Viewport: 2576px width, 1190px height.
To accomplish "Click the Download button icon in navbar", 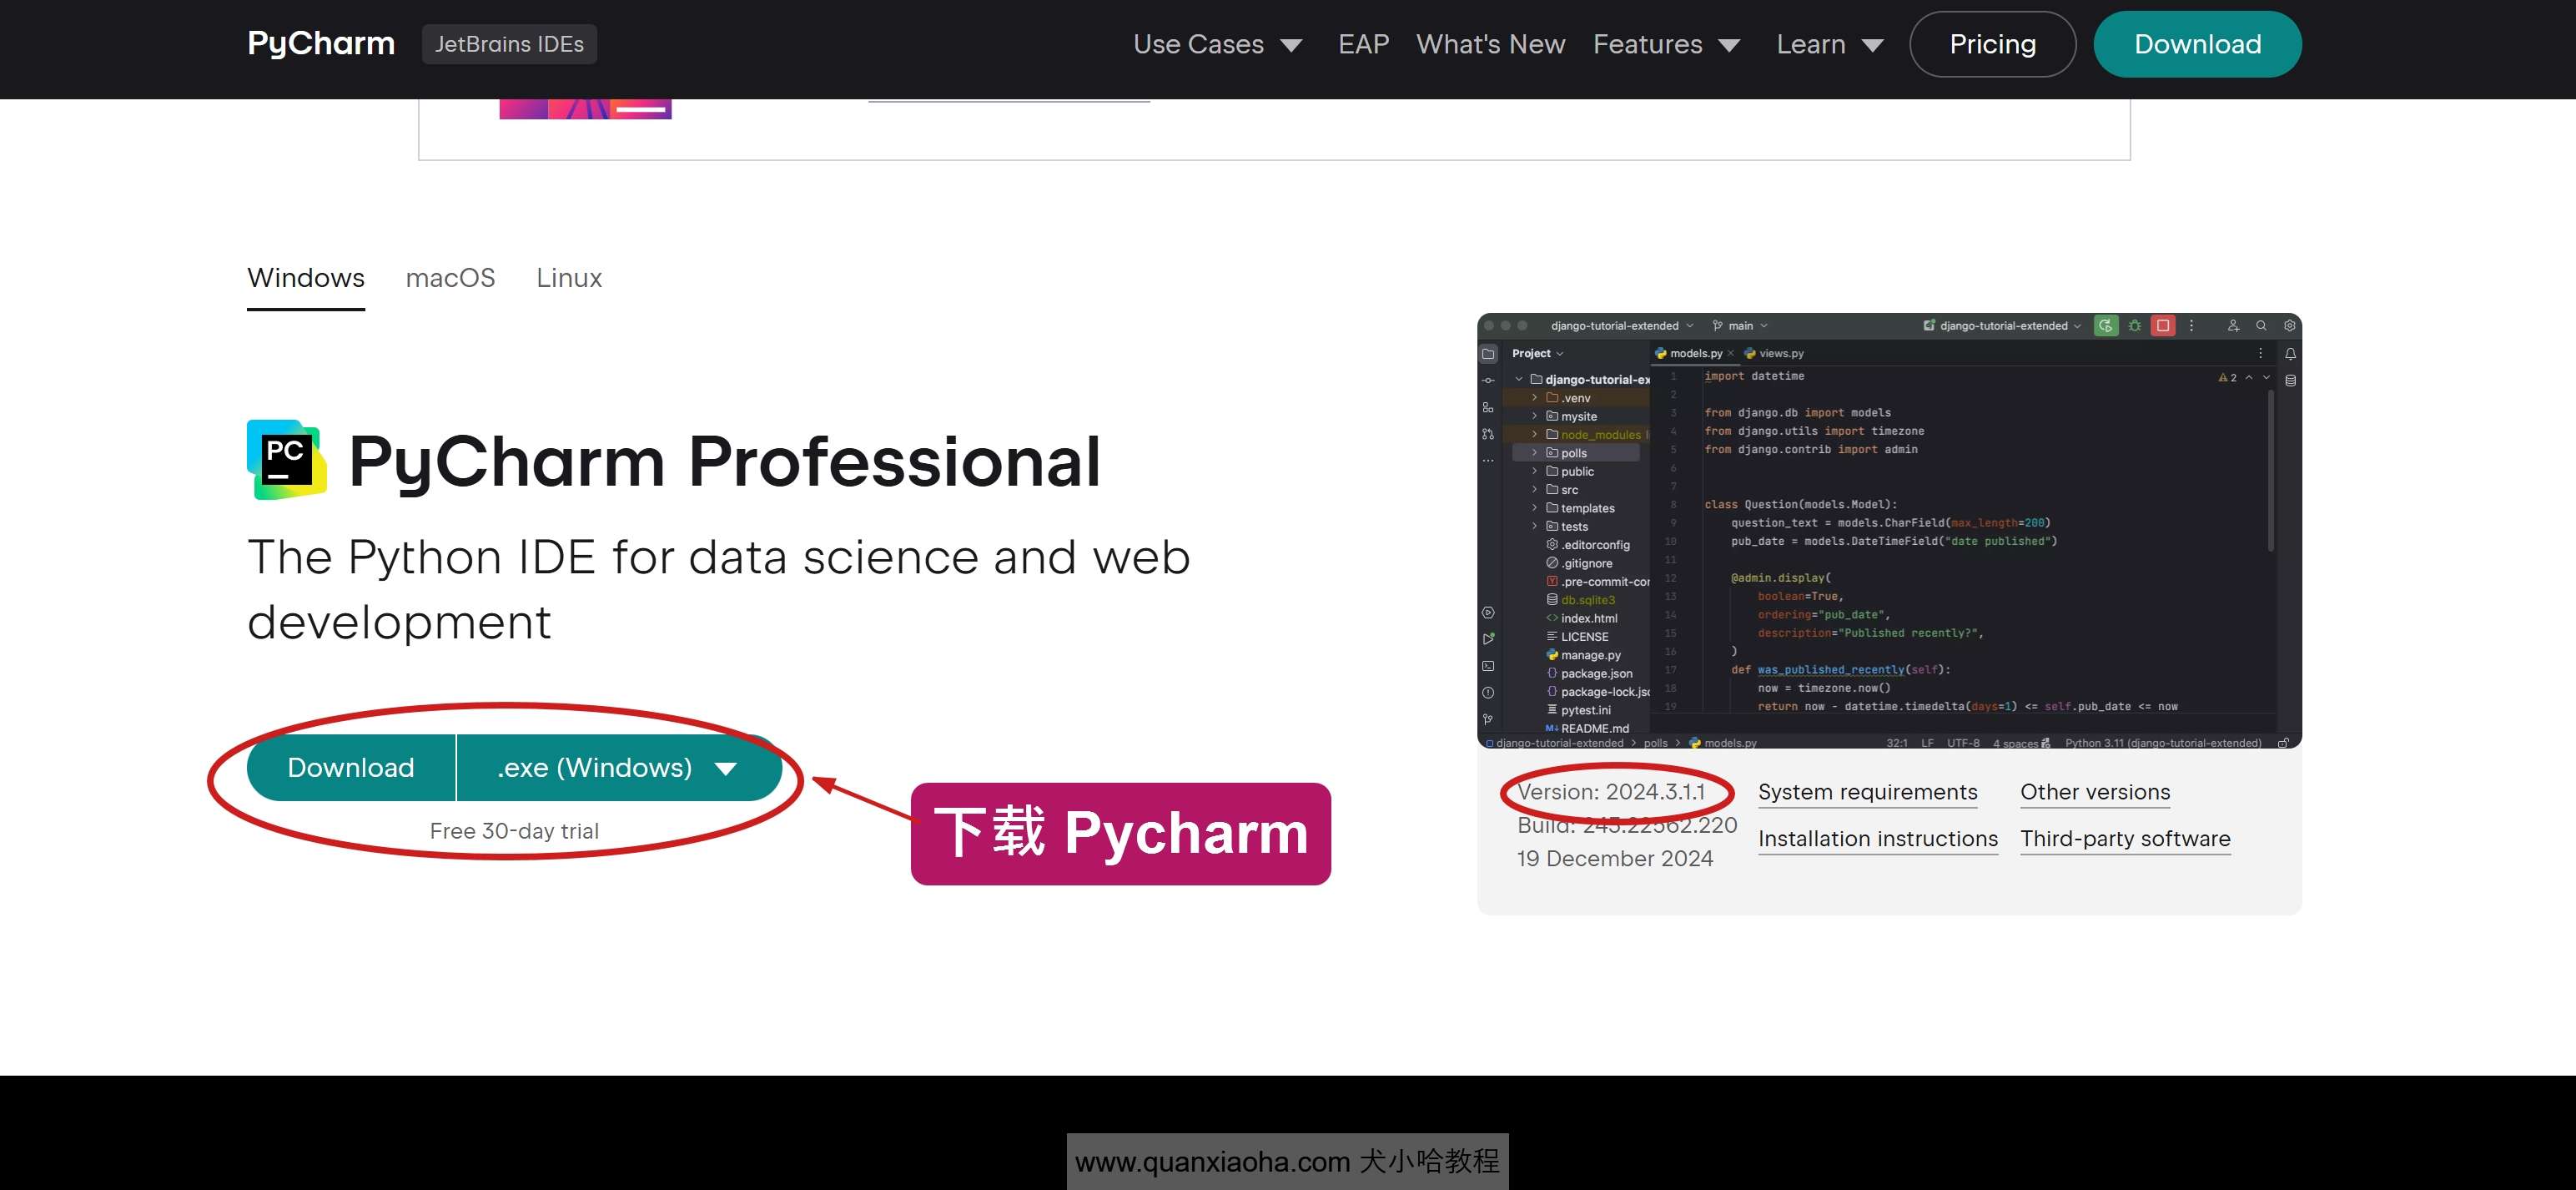I will coord(2198,44).
